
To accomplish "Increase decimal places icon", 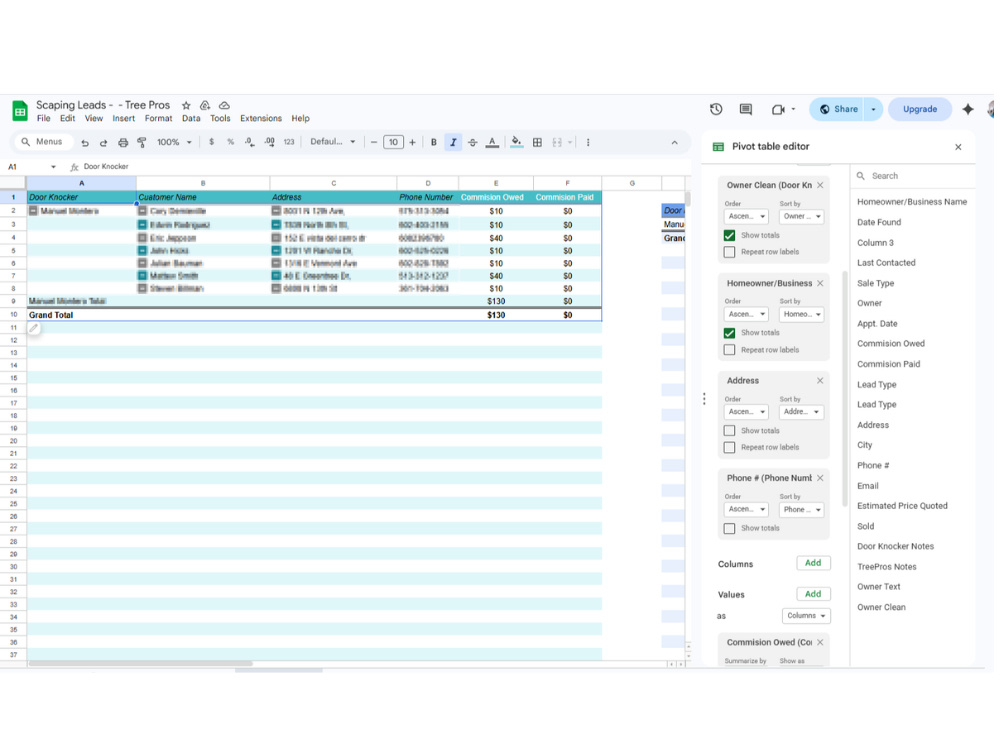I will [x=269, y=142].
